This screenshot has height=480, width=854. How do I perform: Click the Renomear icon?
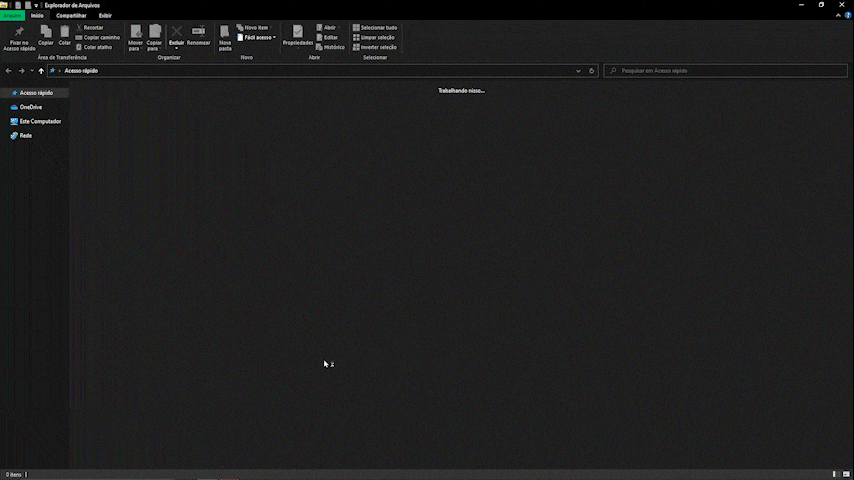click(198, 32)
